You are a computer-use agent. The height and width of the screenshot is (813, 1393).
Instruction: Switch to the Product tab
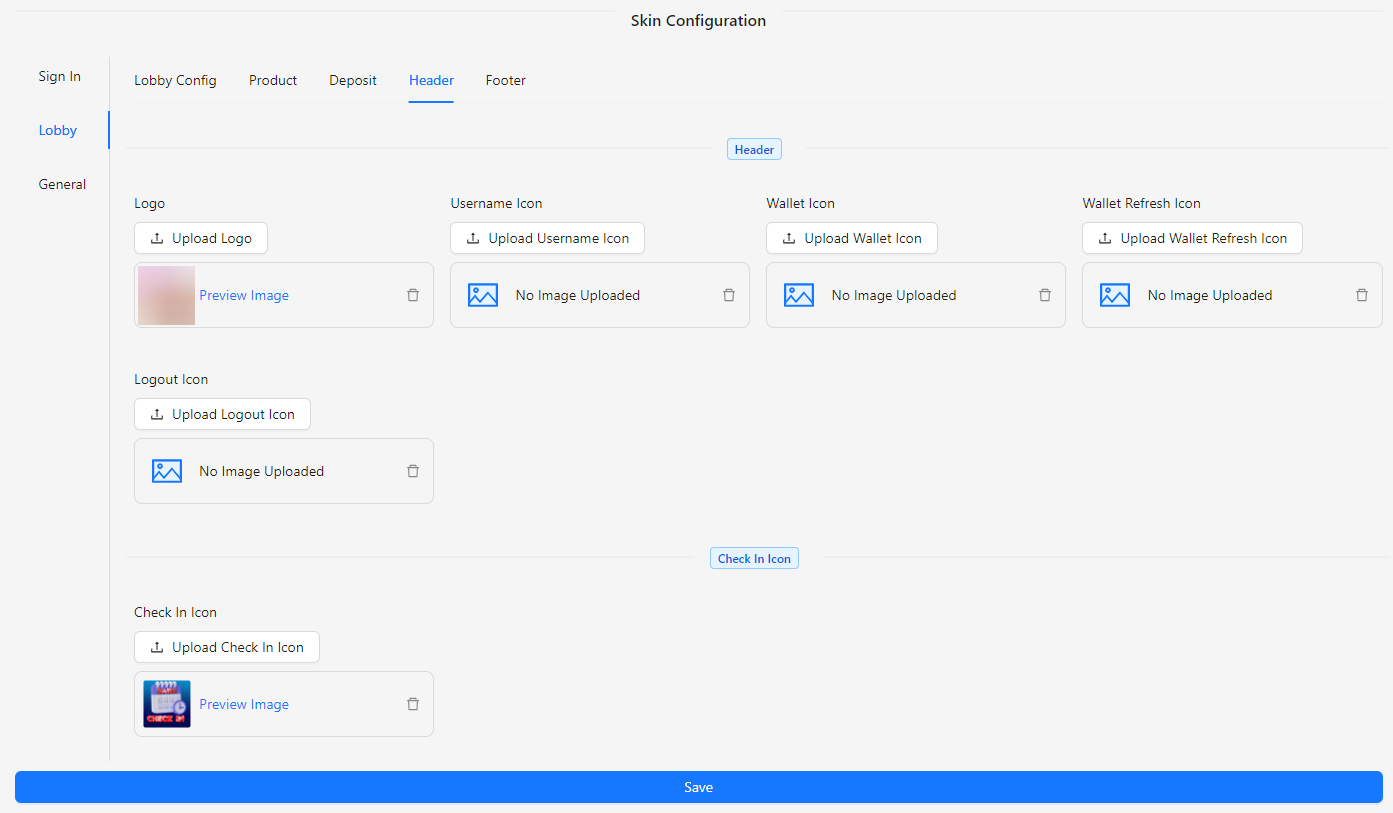click(273, 80)
